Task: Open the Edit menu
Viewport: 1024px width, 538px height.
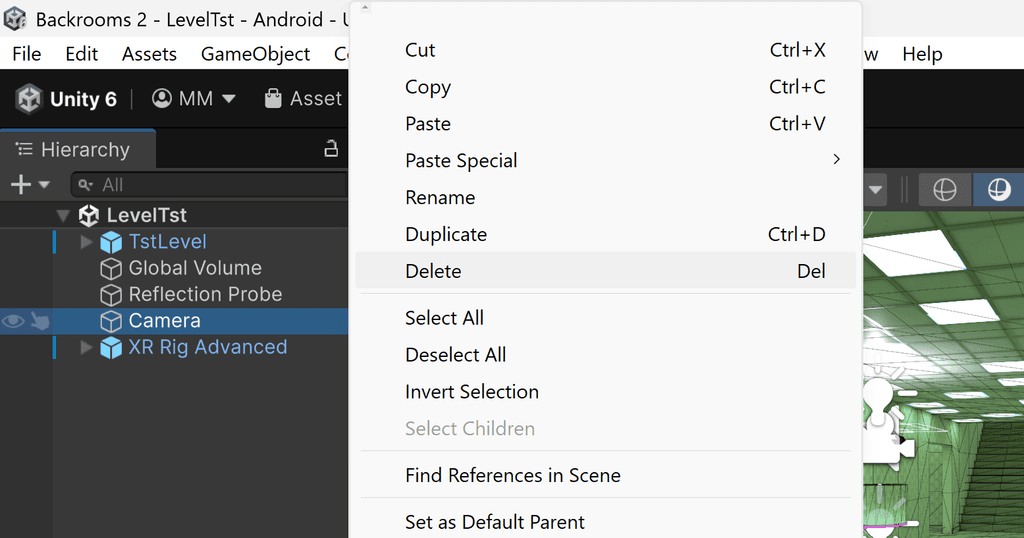Action: [82, 54]
